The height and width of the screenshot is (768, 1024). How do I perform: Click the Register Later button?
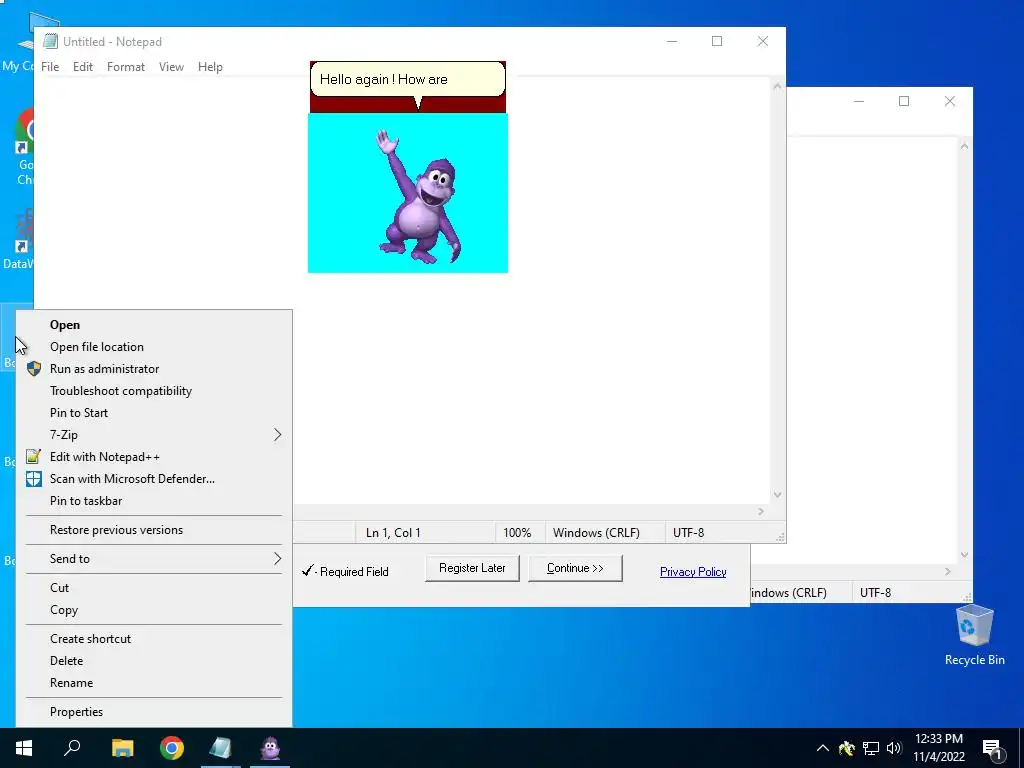[472, 568]
